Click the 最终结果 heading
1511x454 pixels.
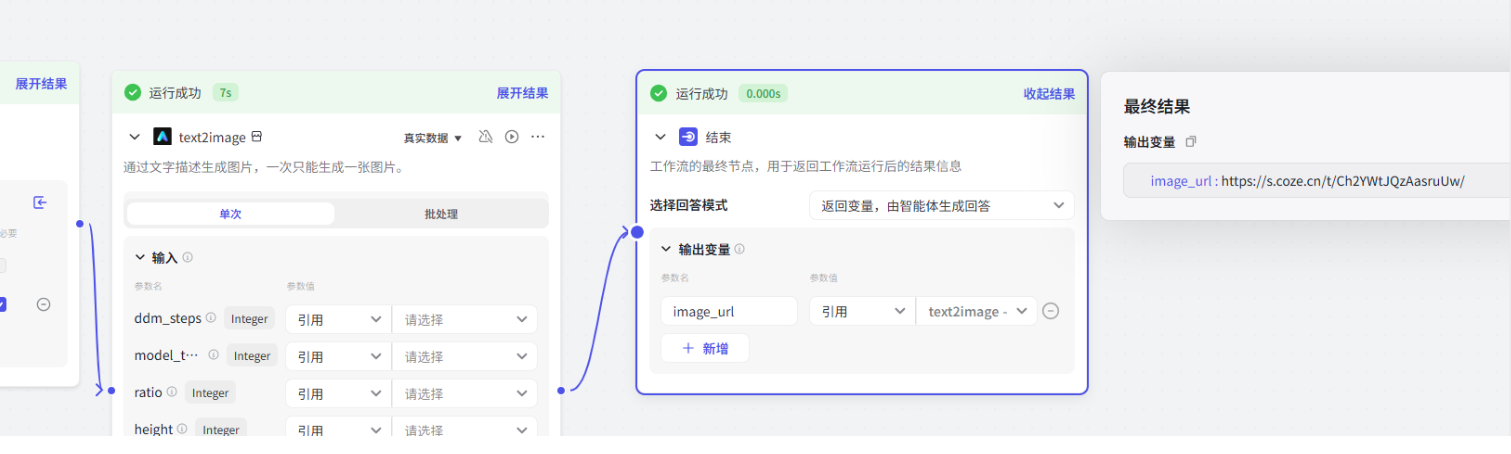1156,106
